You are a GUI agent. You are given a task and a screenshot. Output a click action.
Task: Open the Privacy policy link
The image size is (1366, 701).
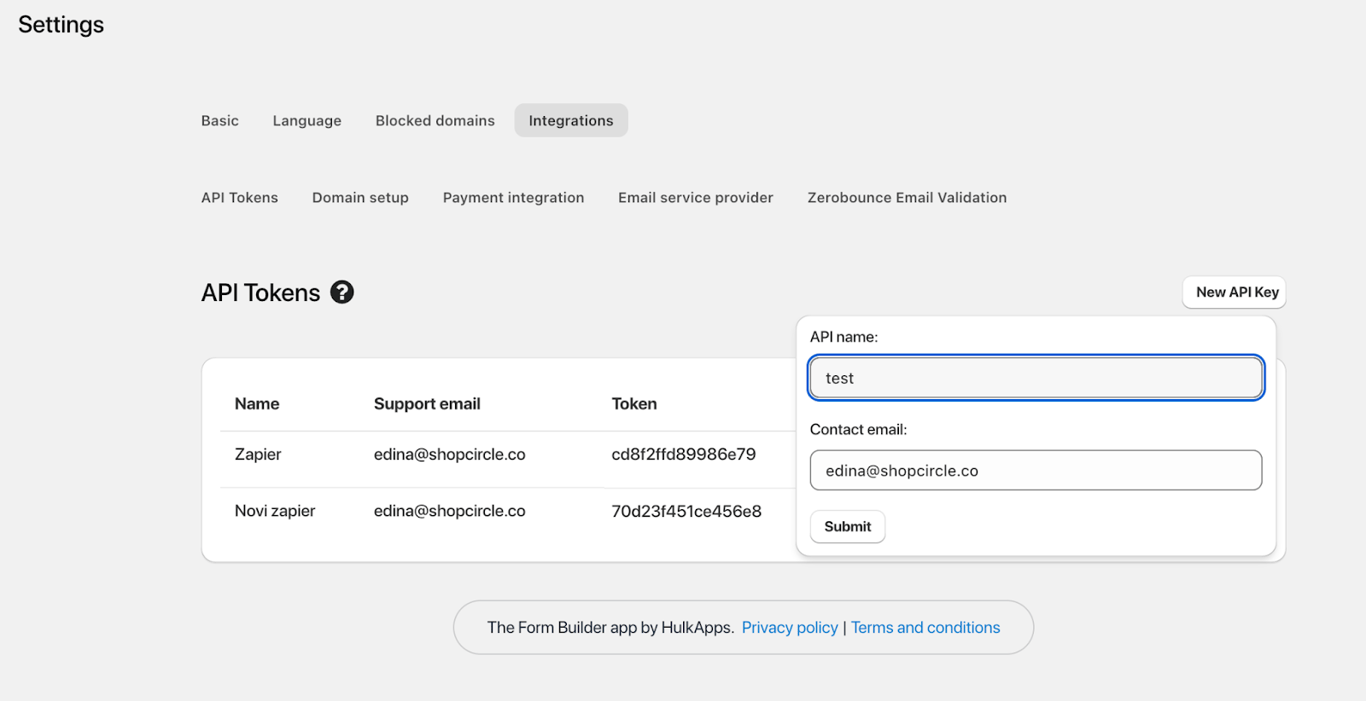790,627
